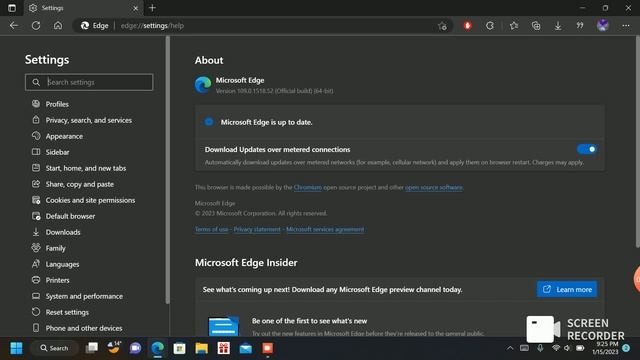Open Microsoft services agreement link
Image resolution: width=640 pixels, height=360 pixels.
(325, 229)
